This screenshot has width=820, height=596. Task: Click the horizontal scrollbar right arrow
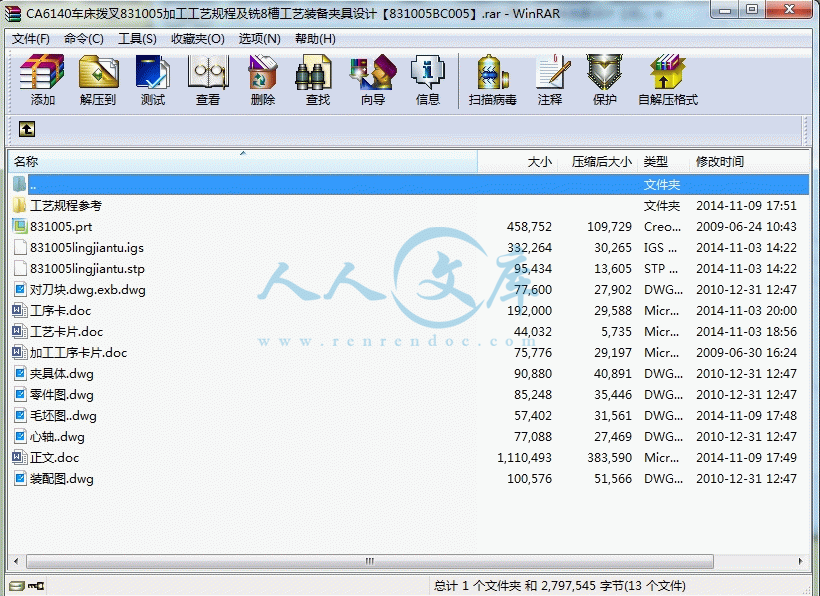801,561
